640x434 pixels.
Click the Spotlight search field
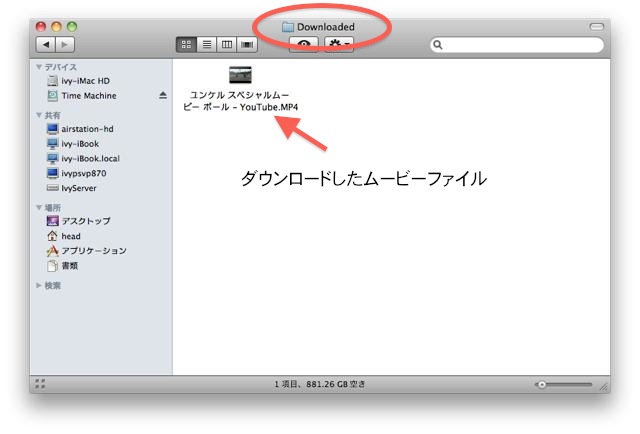517,45
